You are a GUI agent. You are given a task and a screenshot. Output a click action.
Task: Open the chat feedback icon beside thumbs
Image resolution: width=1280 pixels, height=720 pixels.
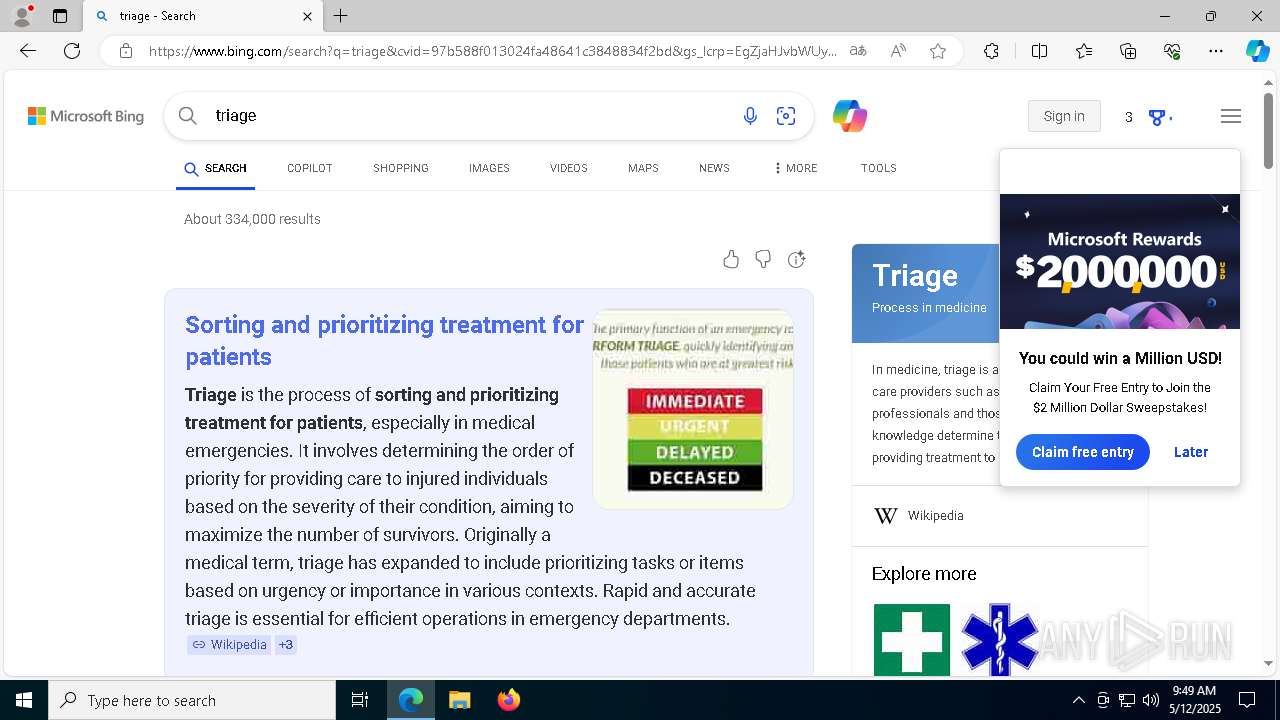click(x=796, y=260)
